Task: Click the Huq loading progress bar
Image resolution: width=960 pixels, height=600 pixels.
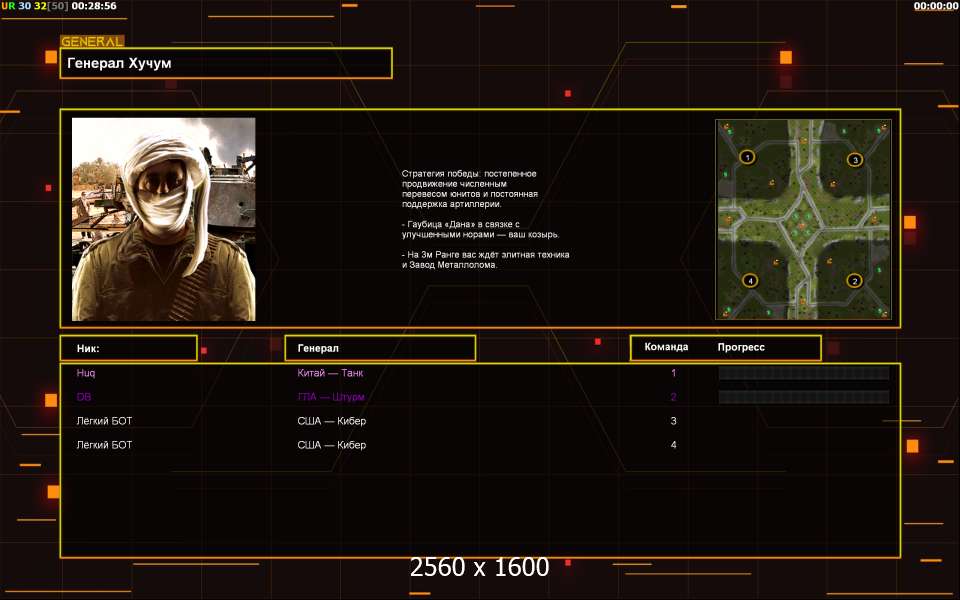Action: (x=804, y=373)
